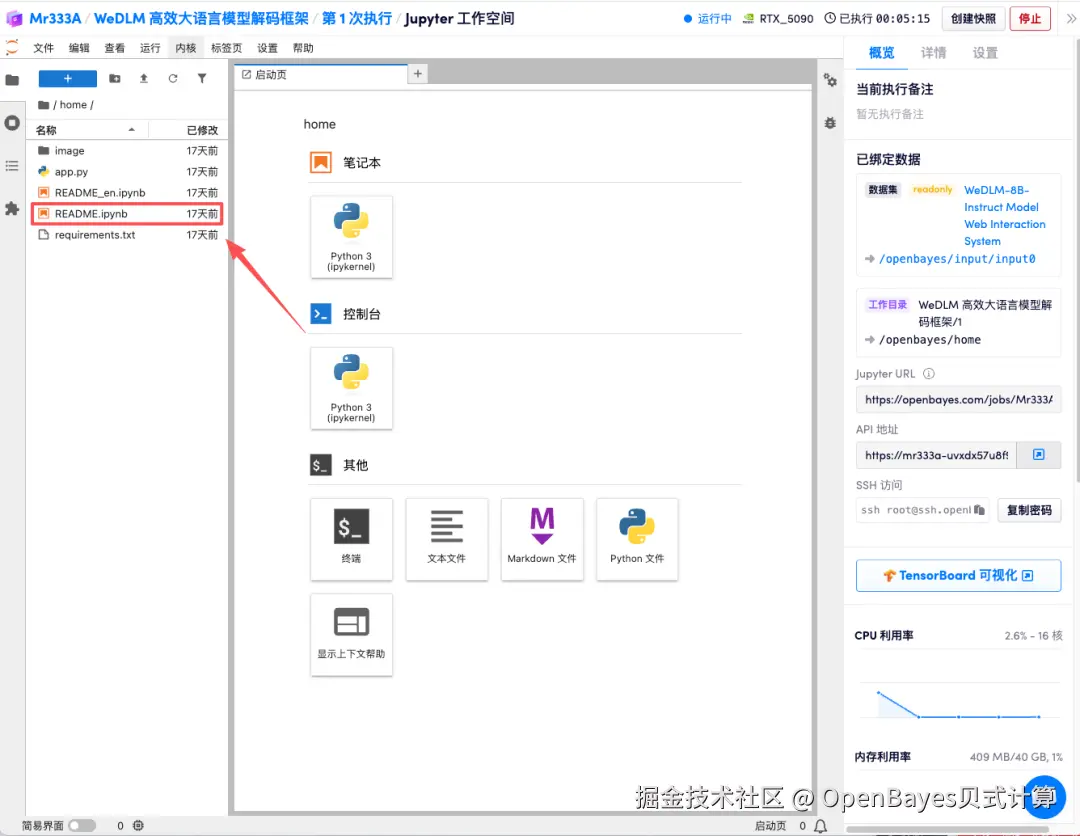Image resolution: width=1080 pixels, height=836 pixels.
Task: Collapse the right panel with the double chevron
Action: pyautogui.click(x=1070, y=19)
